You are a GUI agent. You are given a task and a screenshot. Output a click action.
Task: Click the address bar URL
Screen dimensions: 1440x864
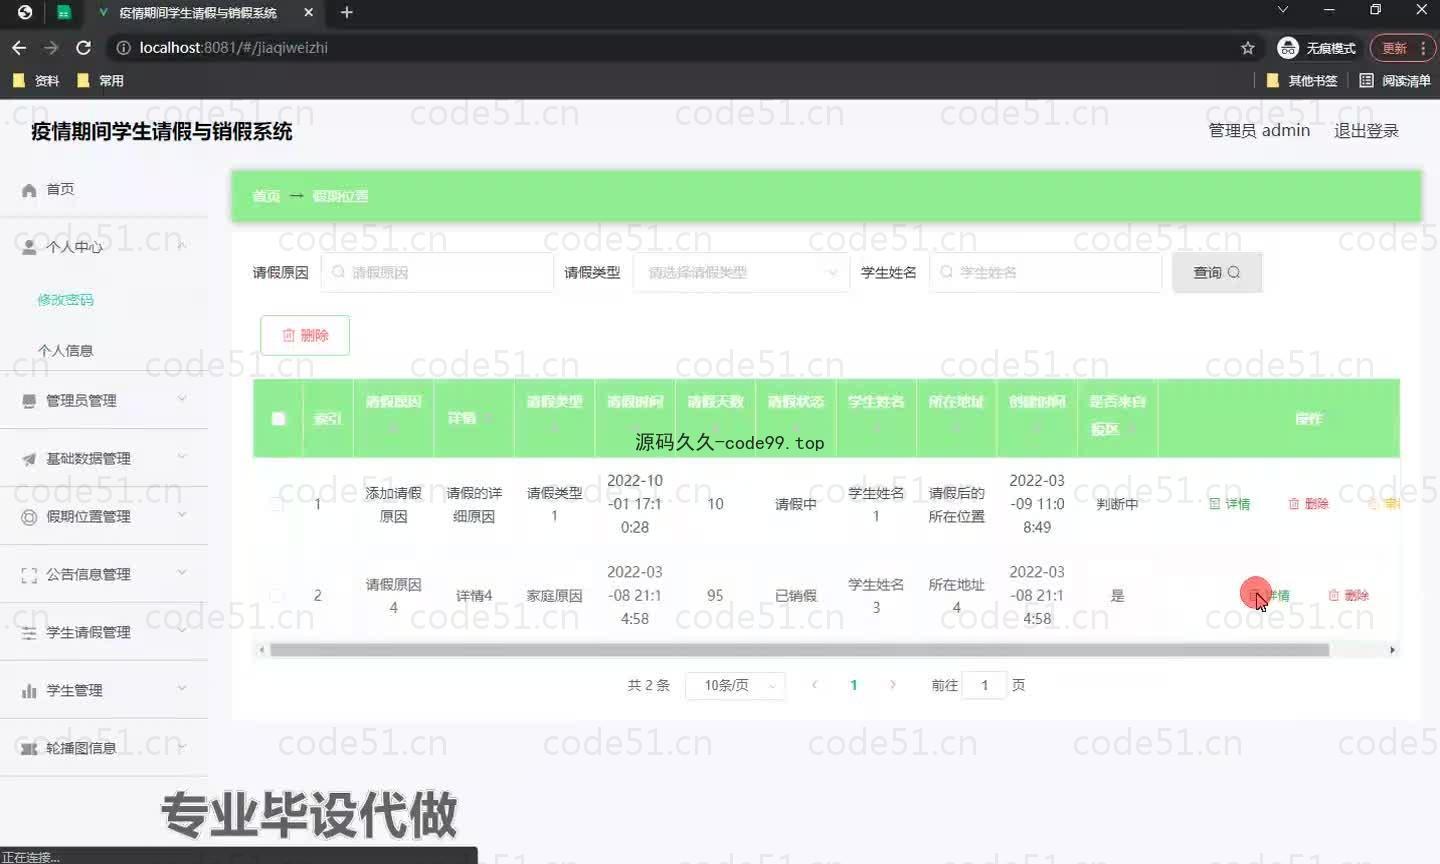tap(234, 48)
